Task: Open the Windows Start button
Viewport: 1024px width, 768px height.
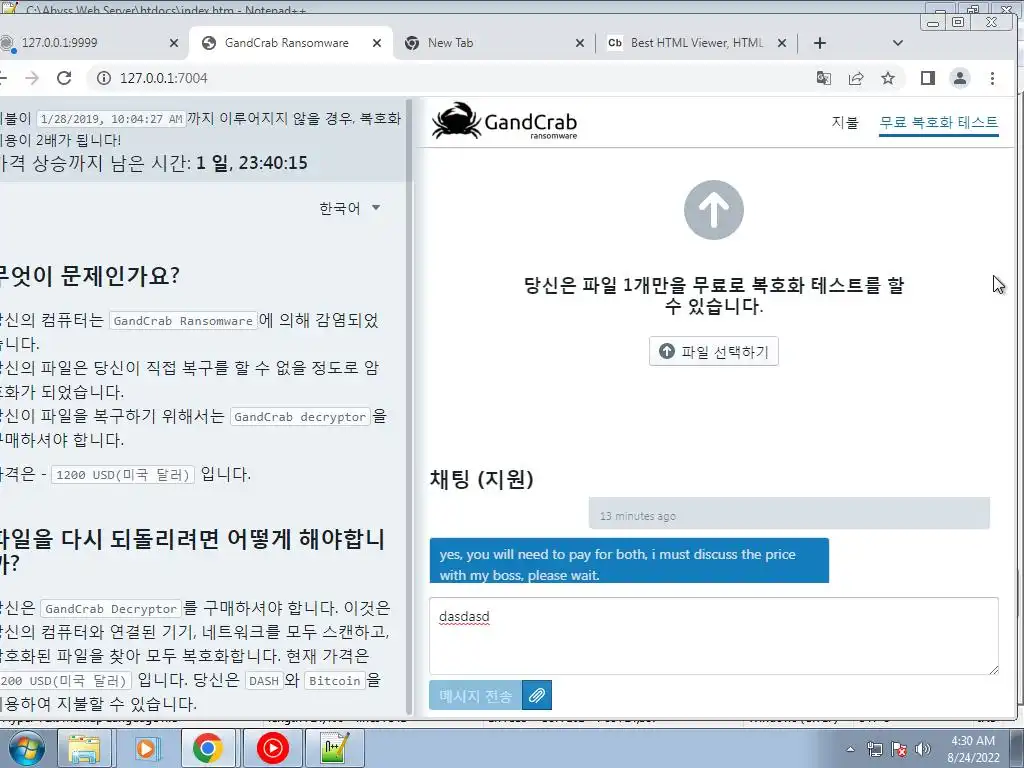Action: coord(26,748)
